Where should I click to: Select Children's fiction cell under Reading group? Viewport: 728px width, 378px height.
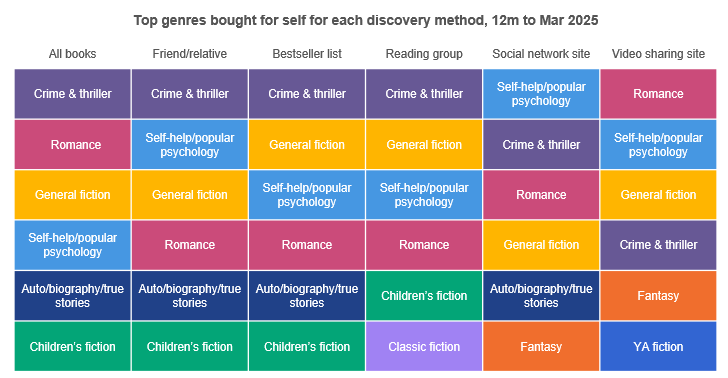pos(424,295)
